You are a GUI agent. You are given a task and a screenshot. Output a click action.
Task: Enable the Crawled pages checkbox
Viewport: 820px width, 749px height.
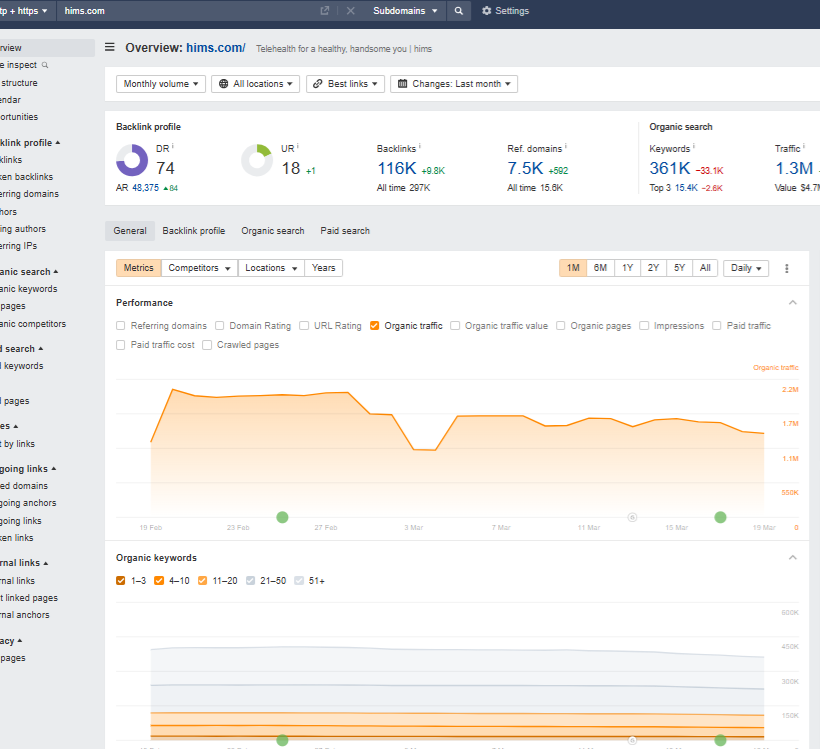(x=207, y=345)
